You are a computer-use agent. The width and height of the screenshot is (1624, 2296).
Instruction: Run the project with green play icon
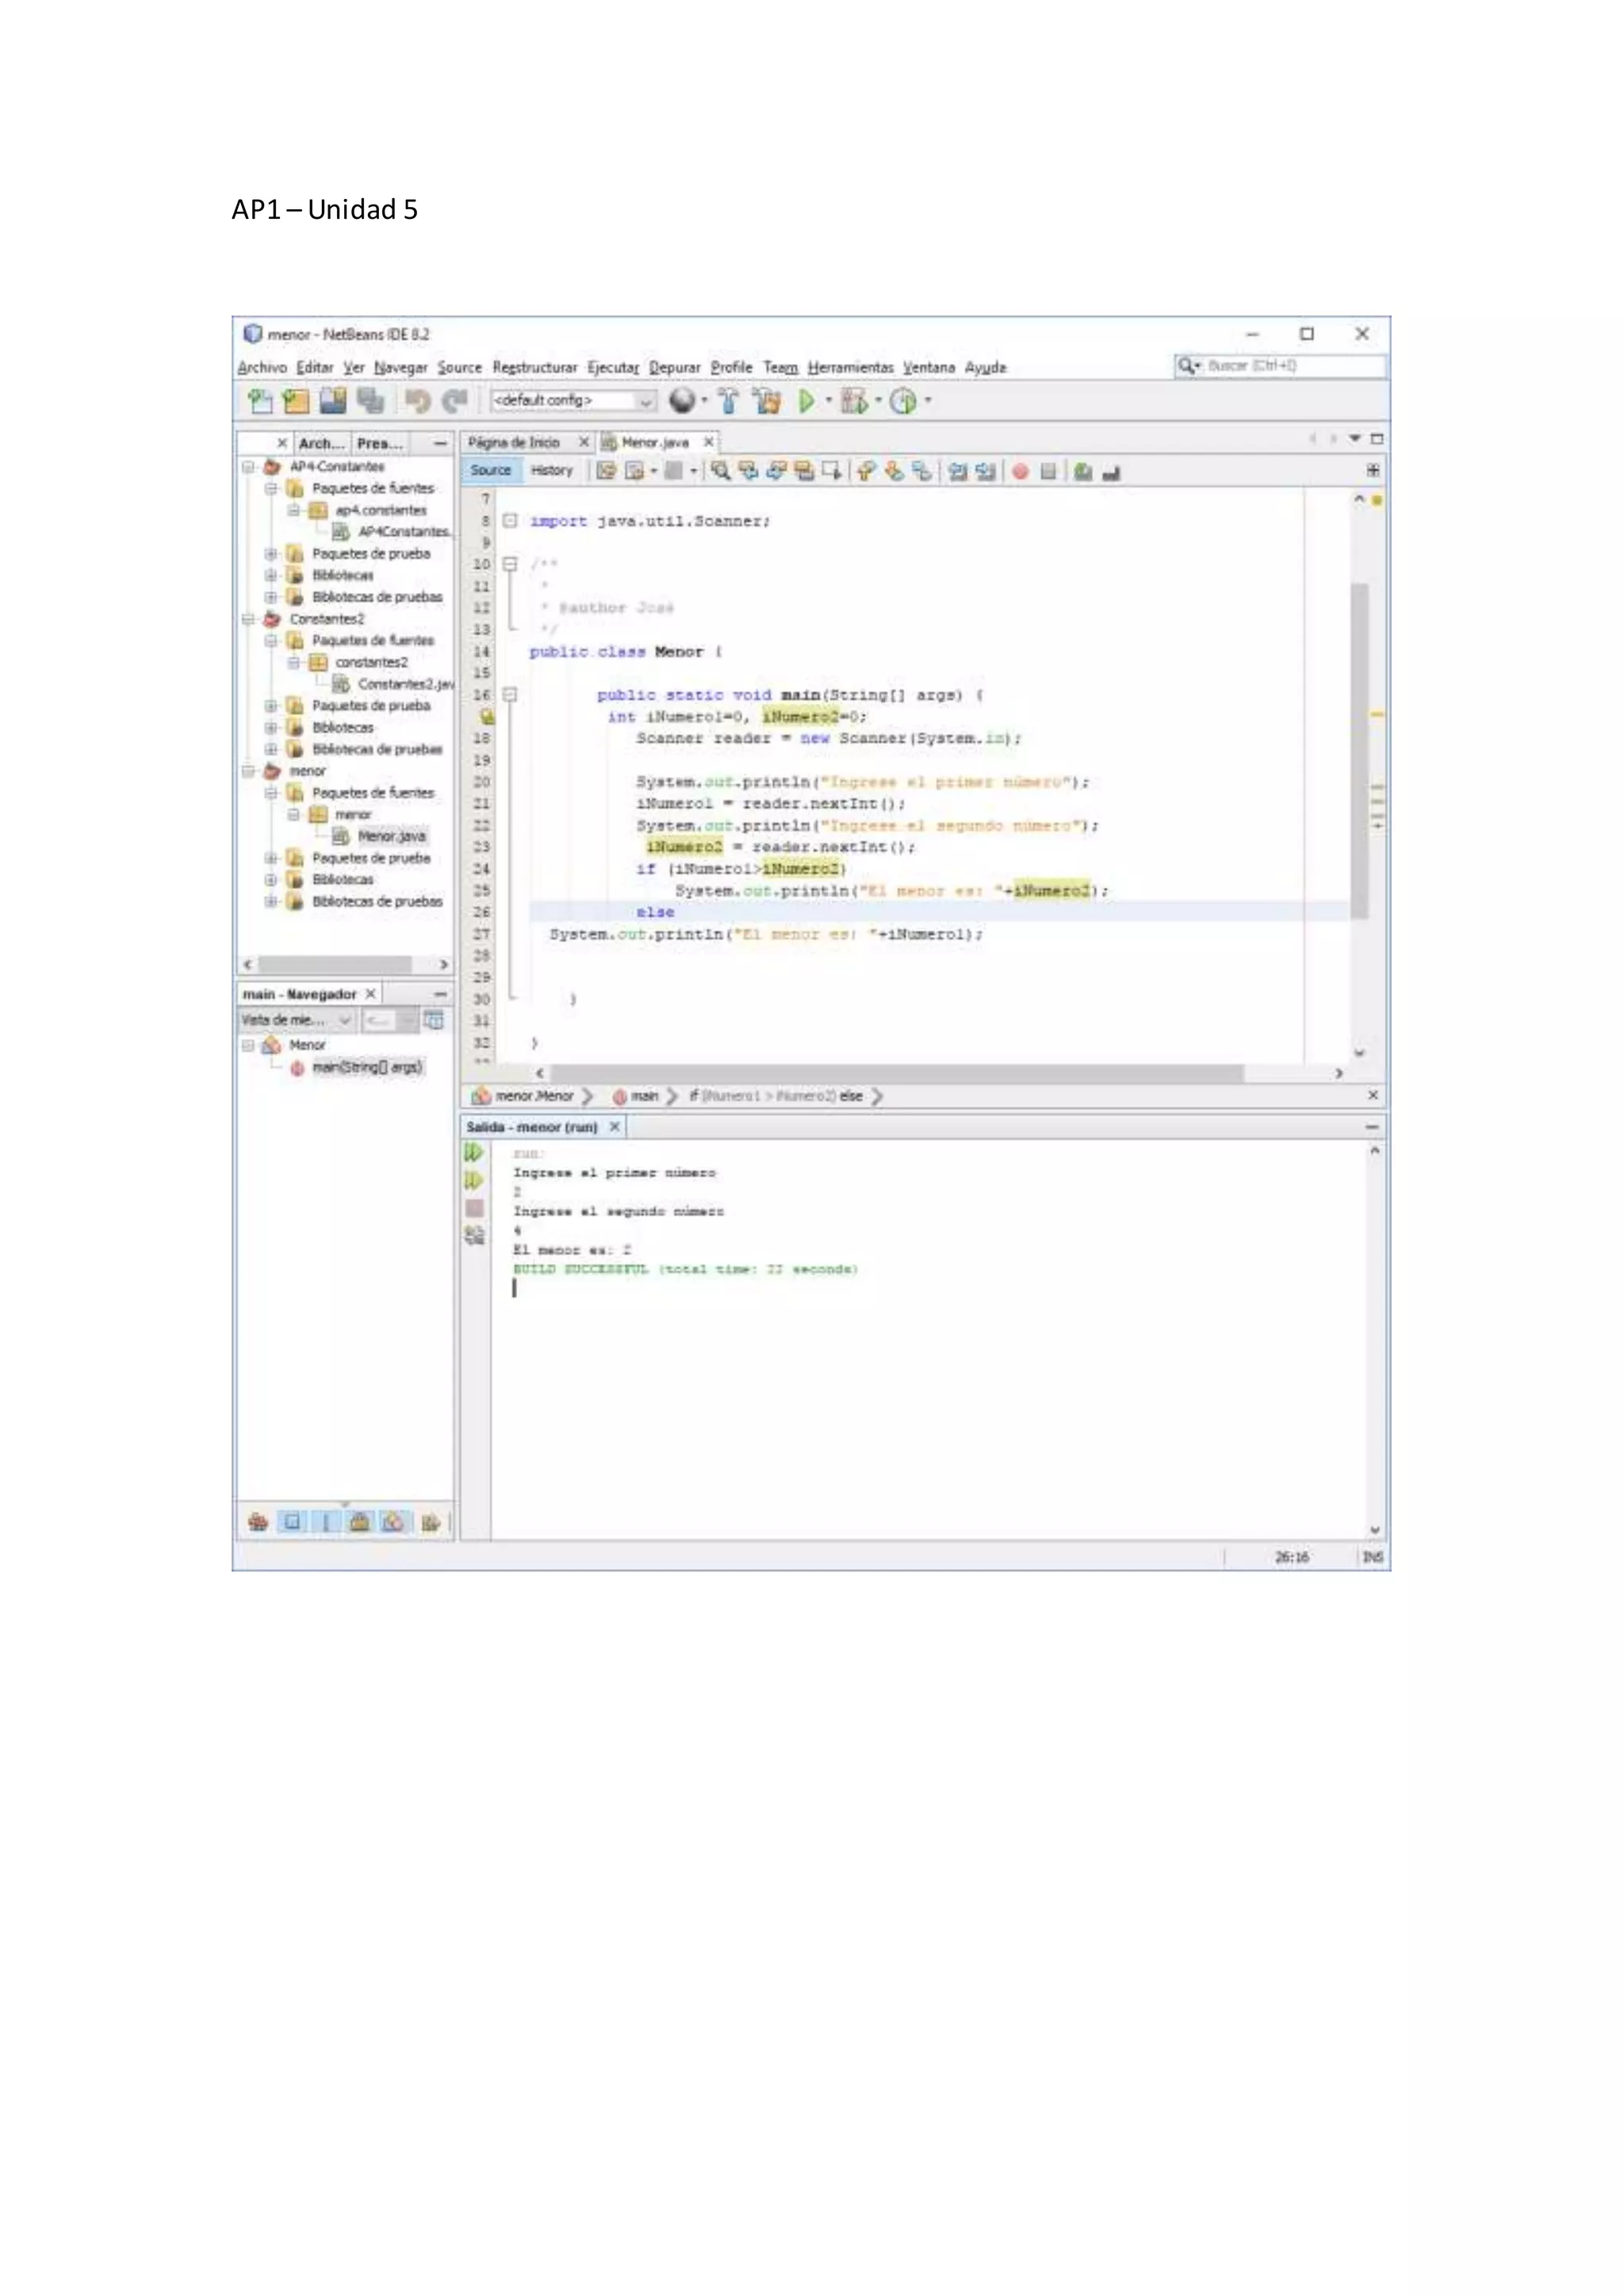click(x=806, y=401)
